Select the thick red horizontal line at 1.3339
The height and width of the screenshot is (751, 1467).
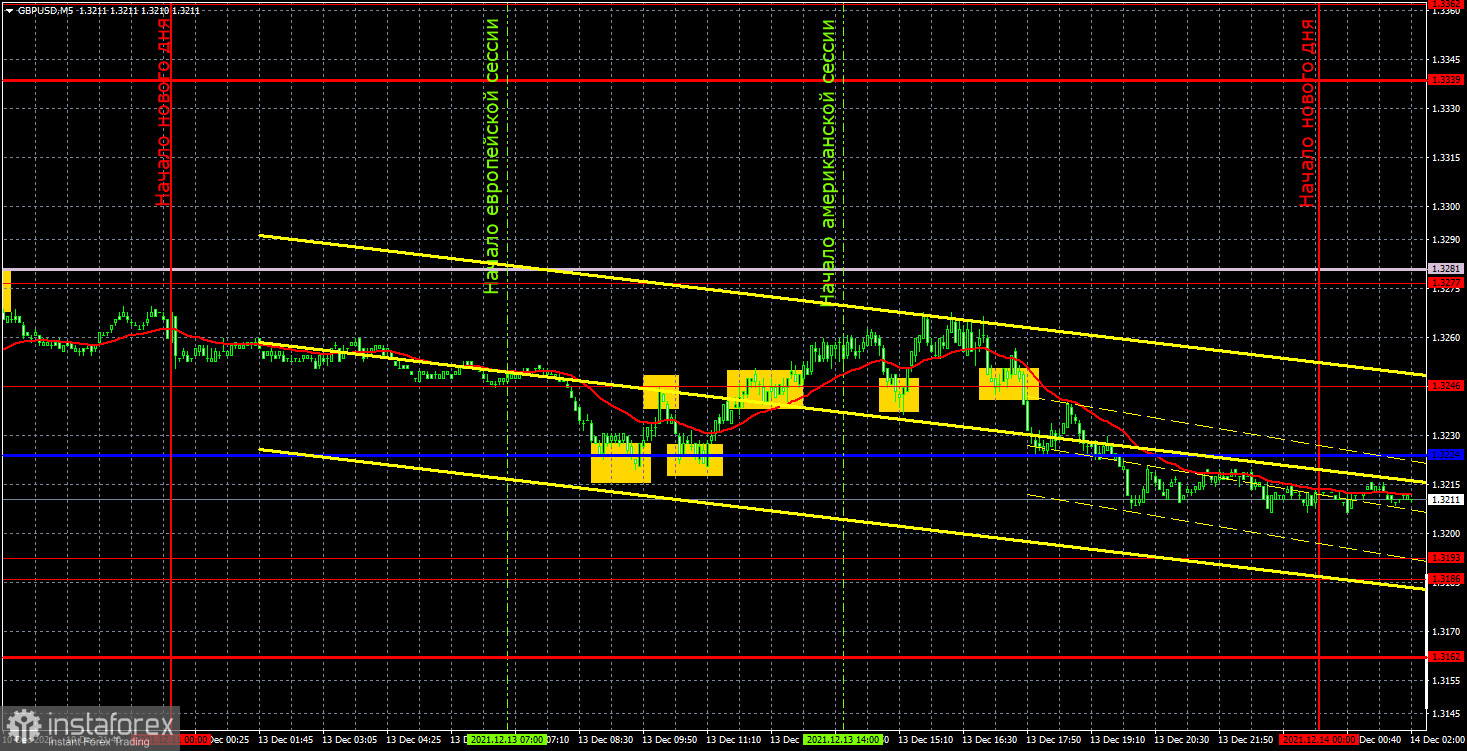713,79
